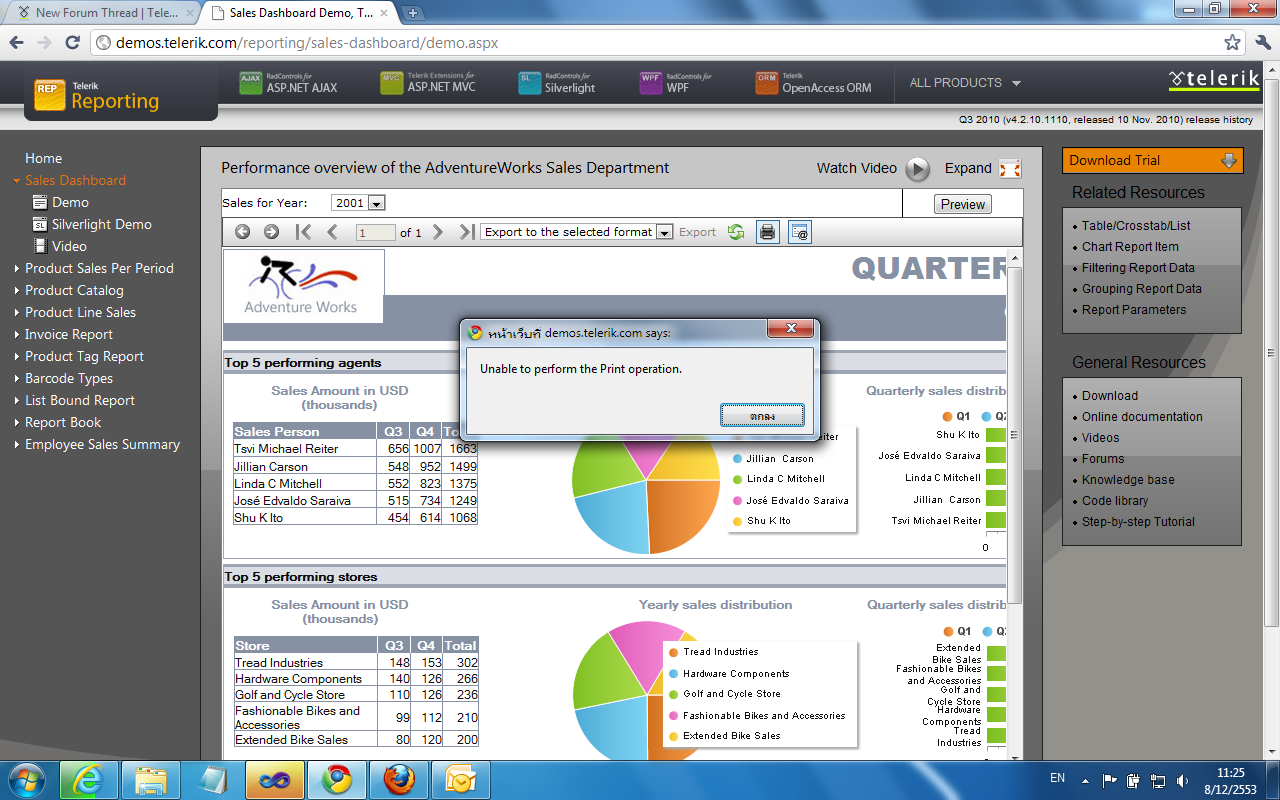Image resolution: width=1280 pixels, height=800 pixels.
Task: Expand the Product Line Sales item
Action: (17, 313)
